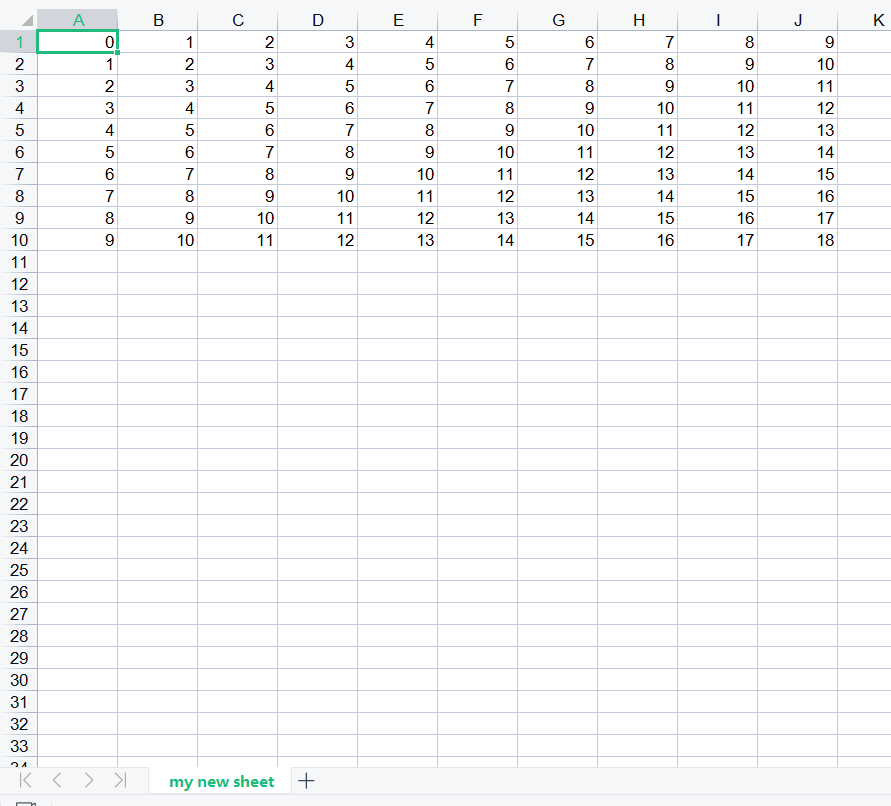Viewport: 891px width, 806px height.
Task: Select column D header
Action: [x=318, y=20]
